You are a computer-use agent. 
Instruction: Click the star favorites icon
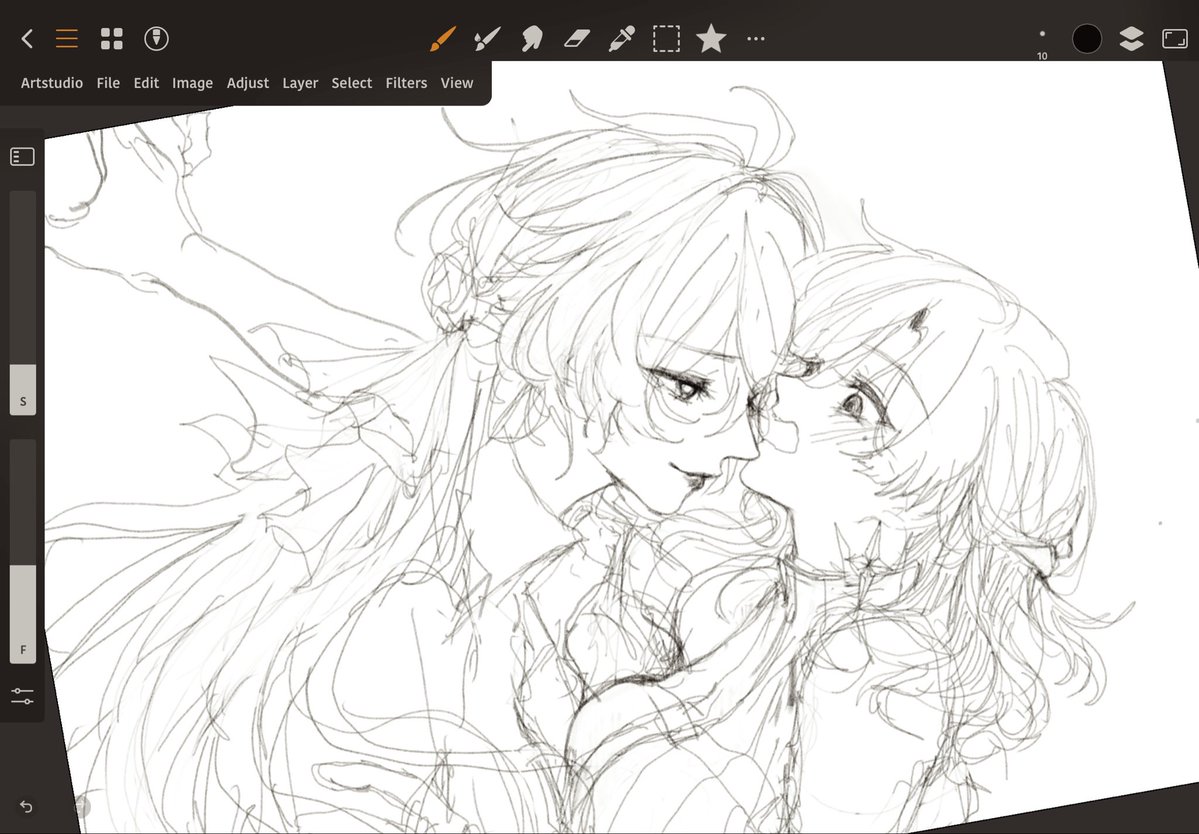(711, 38)
